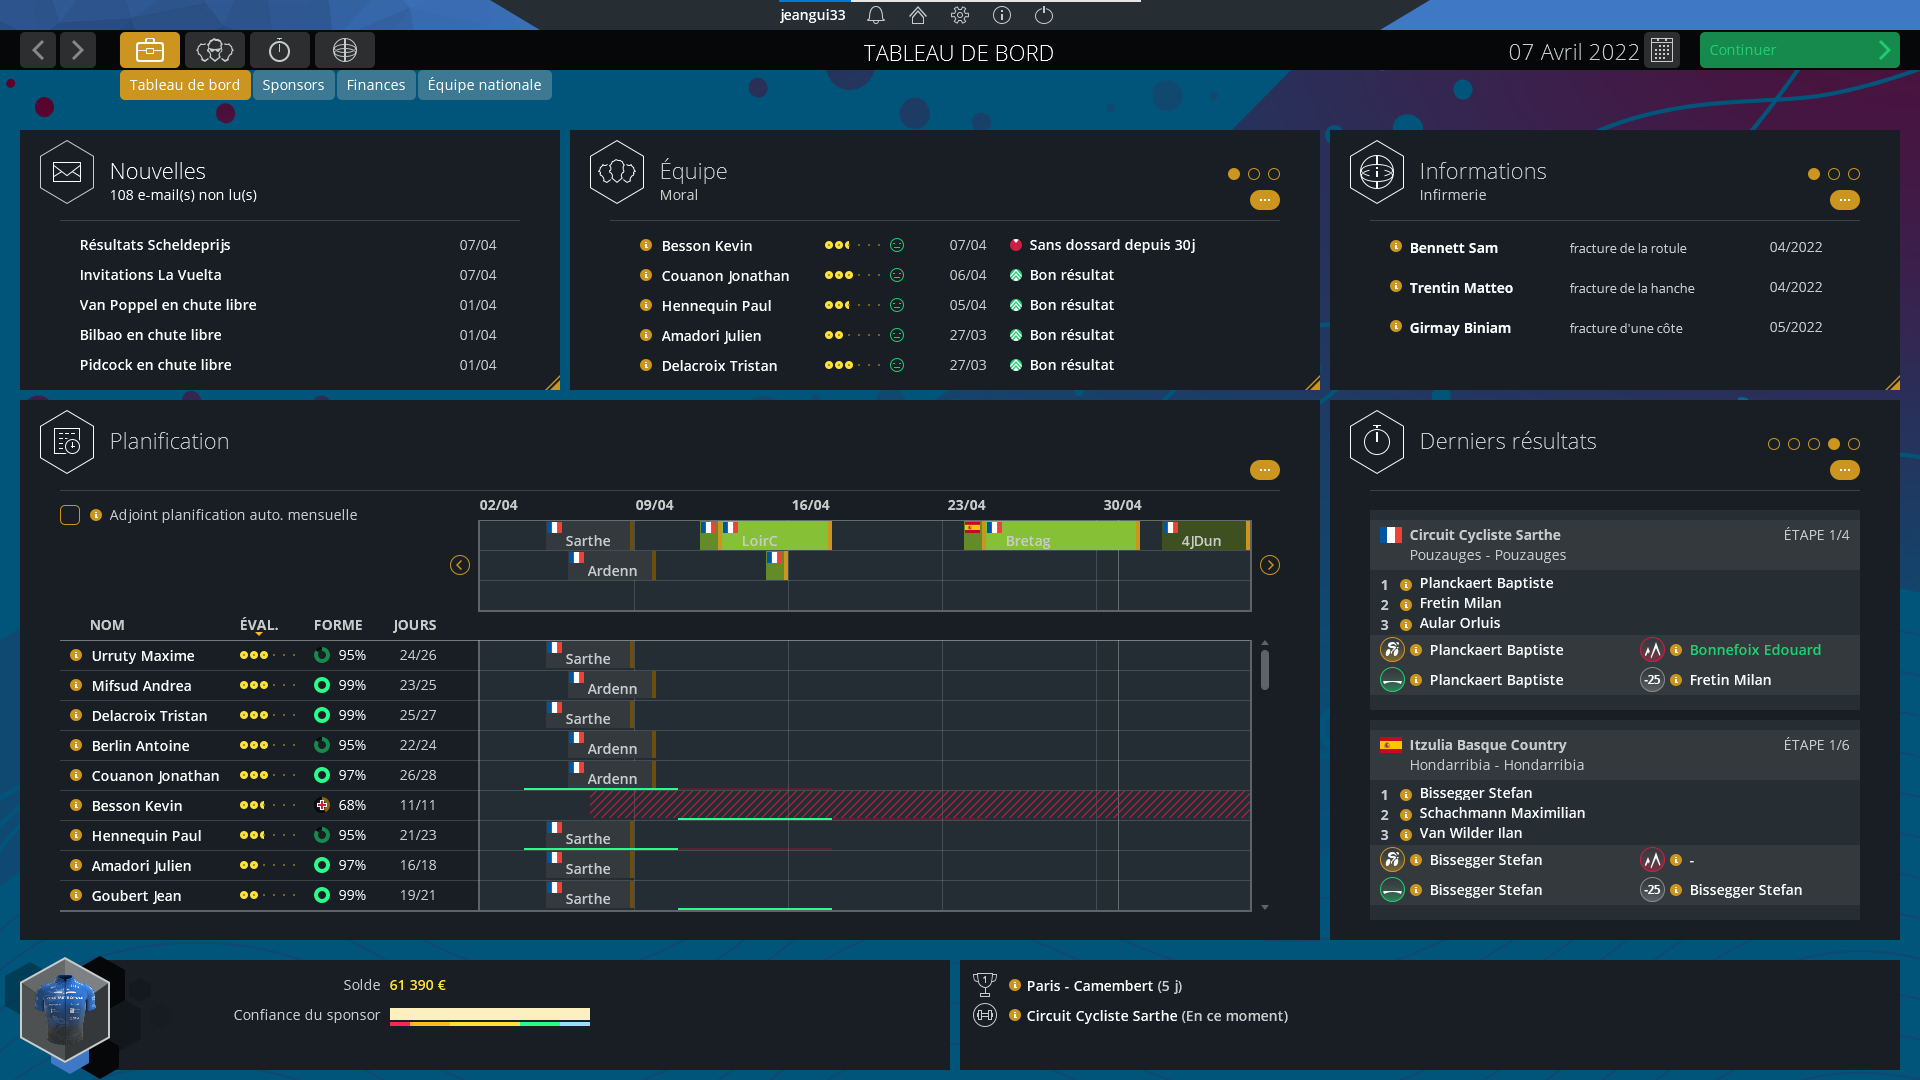
Task: Sort rider list by ÉVAL. column
Action: point(259,625)
